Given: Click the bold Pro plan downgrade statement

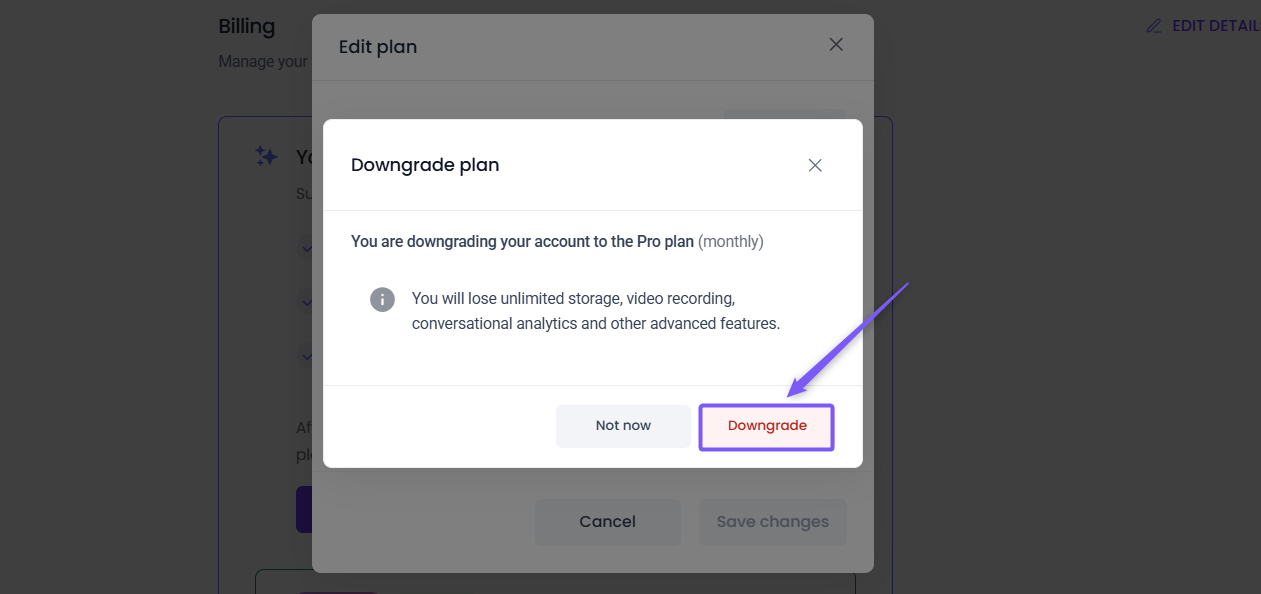Looking at the screenshot, I should coord(522,242).
